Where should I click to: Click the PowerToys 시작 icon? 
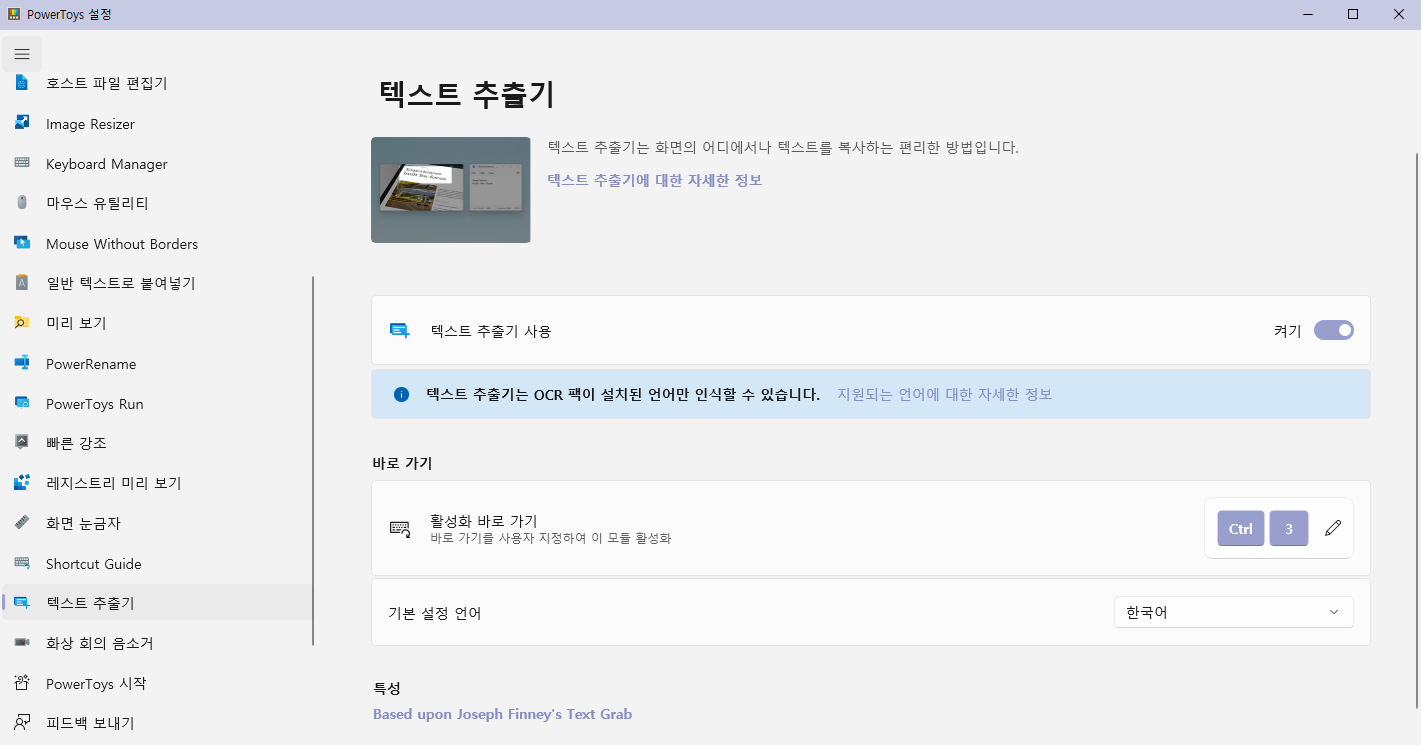(22, 684)
